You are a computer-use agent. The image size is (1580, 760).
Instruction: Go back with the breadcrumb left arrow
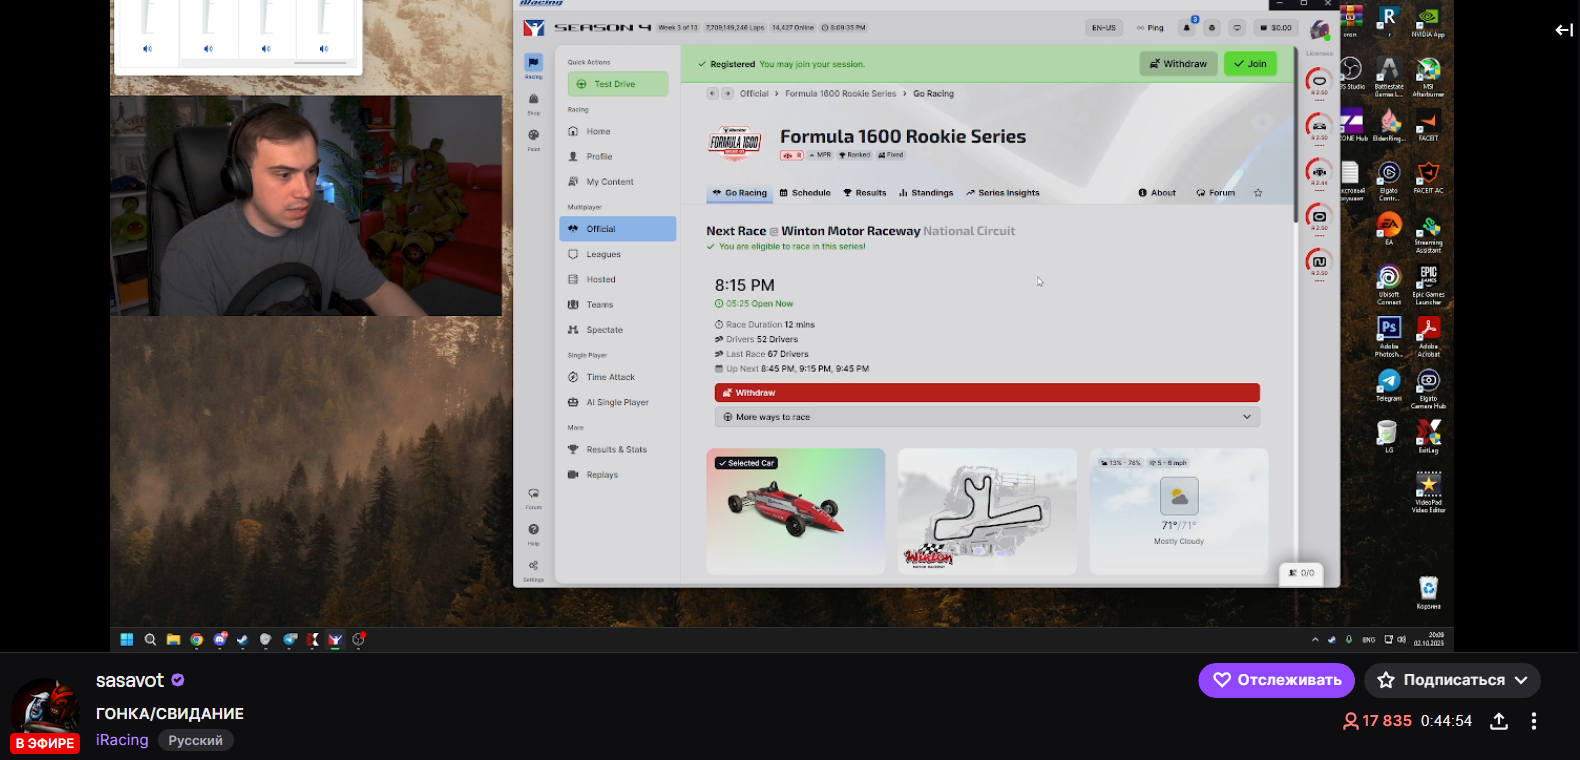click(x=712, y=94)
